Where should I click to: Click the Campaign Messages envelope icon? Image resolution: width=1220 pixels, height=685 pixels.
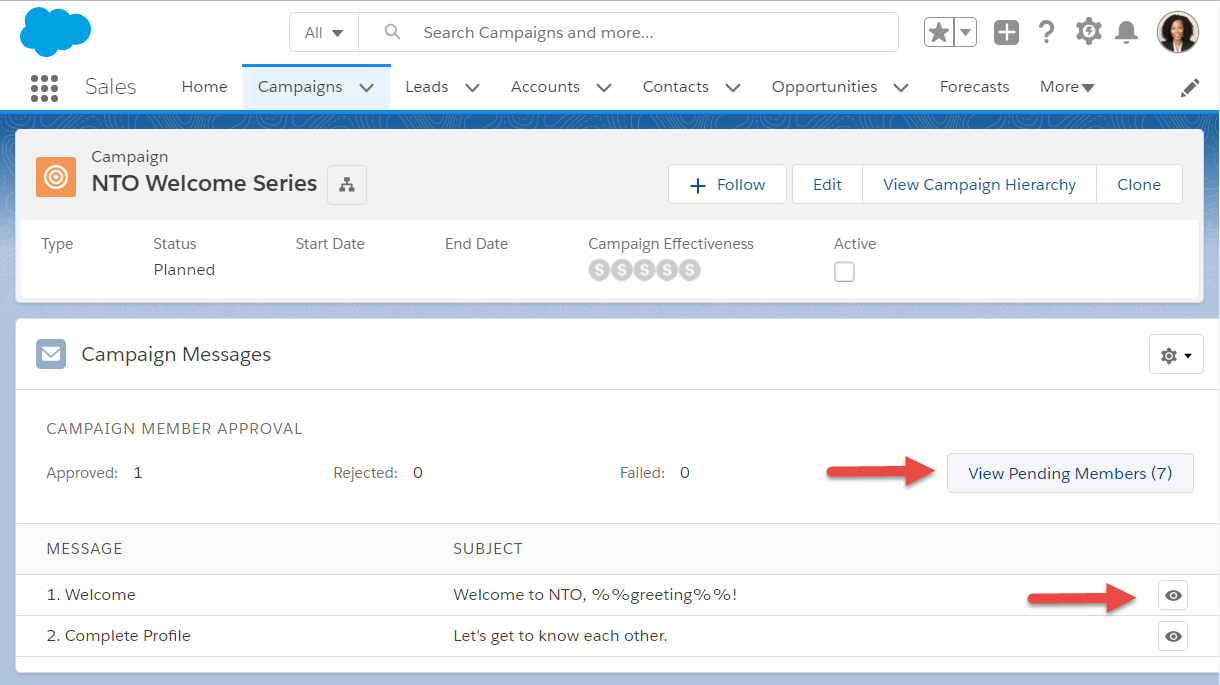[51, 354]
